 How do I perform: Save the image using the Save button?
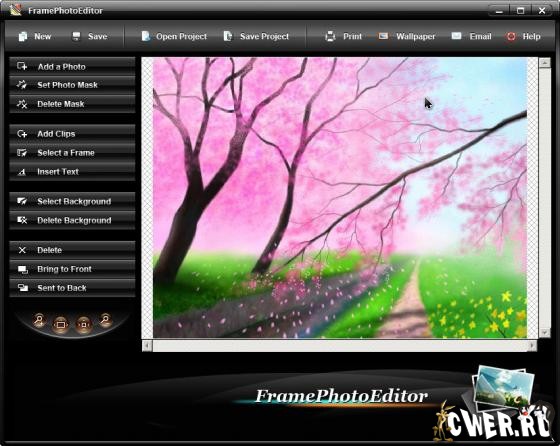point(89,36)
